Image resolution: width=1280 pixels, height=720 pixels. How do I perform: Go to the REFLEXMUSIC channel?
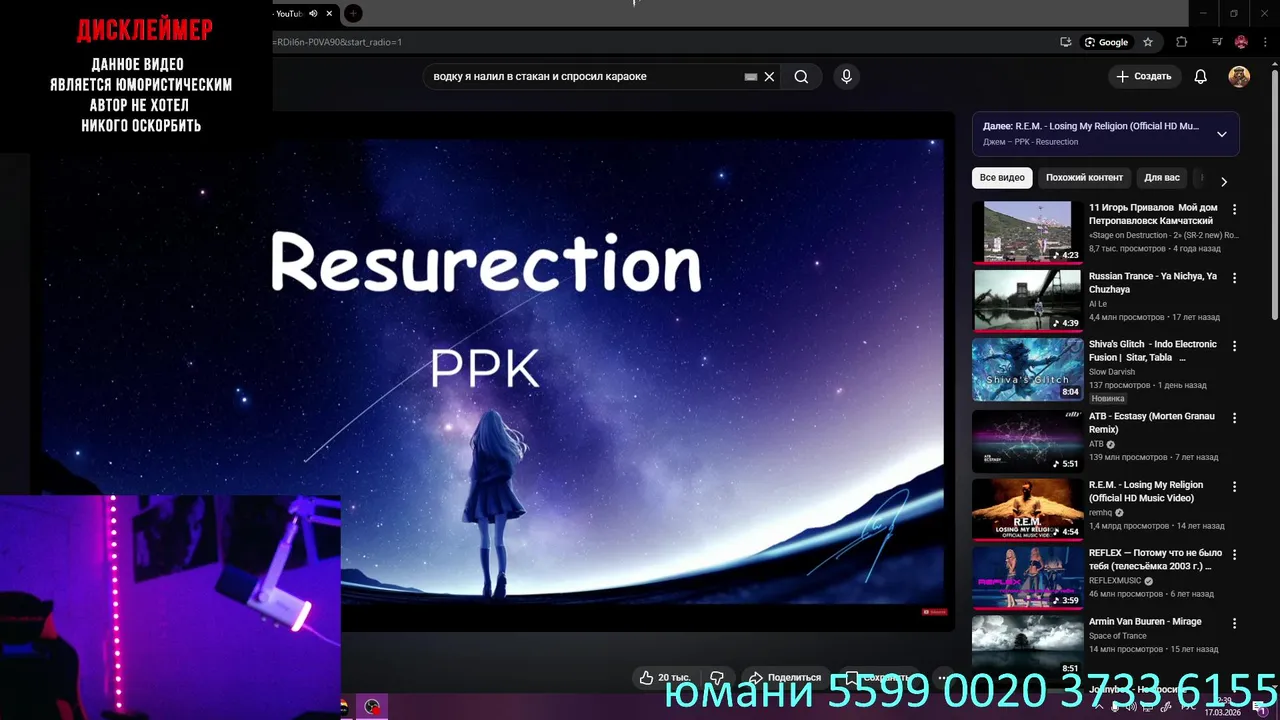(x=1115, y=581)
